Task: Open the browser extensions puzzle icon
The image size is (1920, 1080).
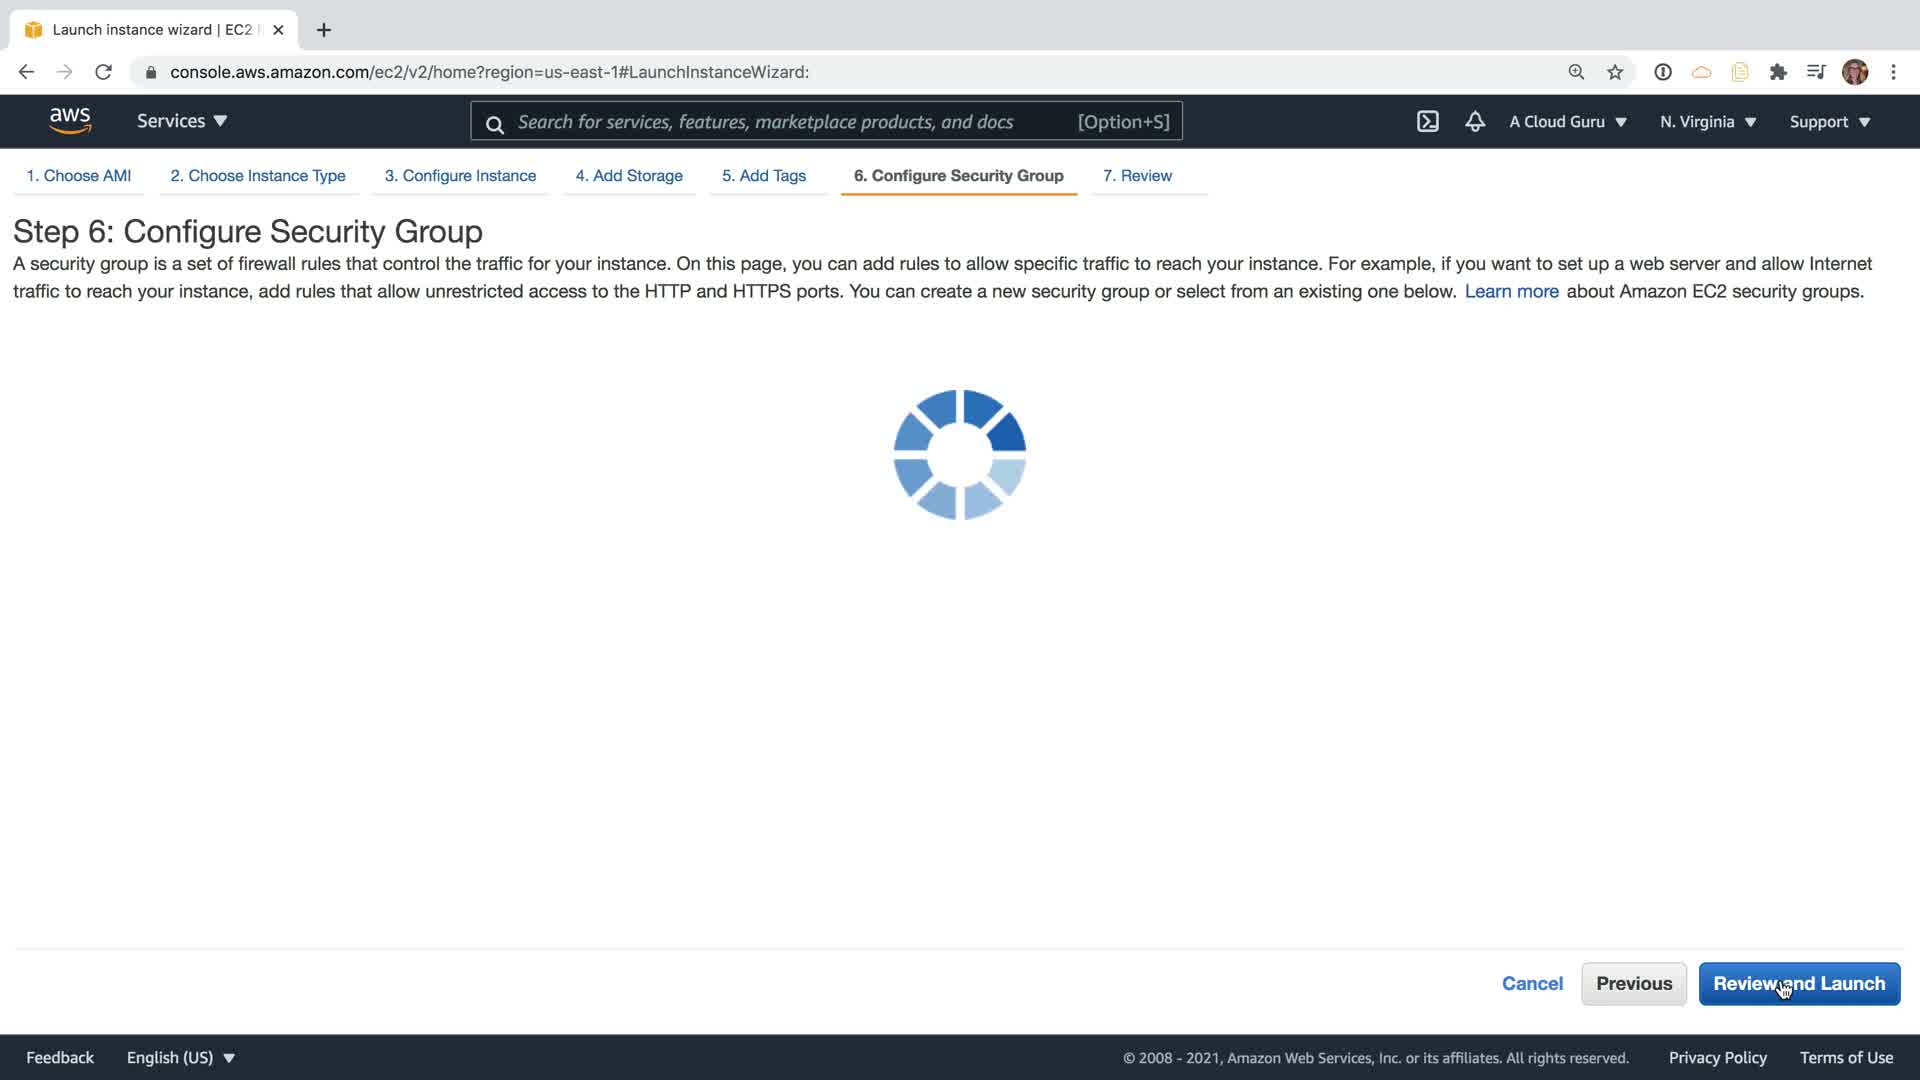Action: pos(1778,72)
